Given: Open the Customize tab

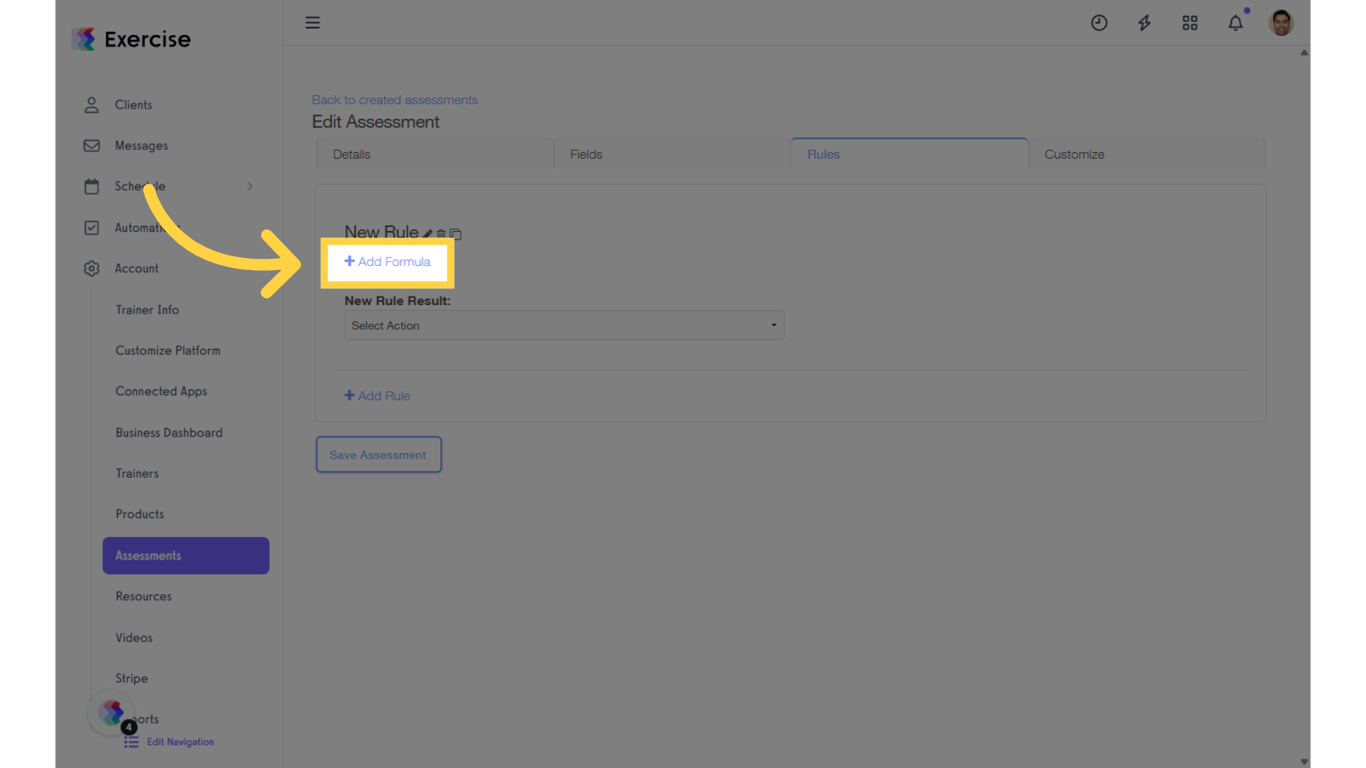Looking at the screenshot, I should 1074,154.
